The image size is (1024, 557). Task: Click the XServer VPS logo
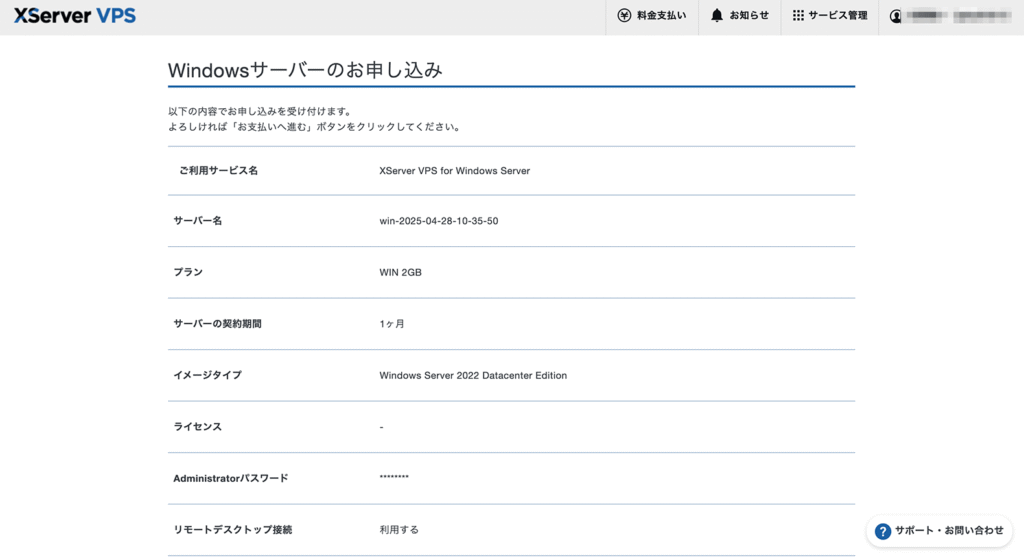(x=75, y=16)
